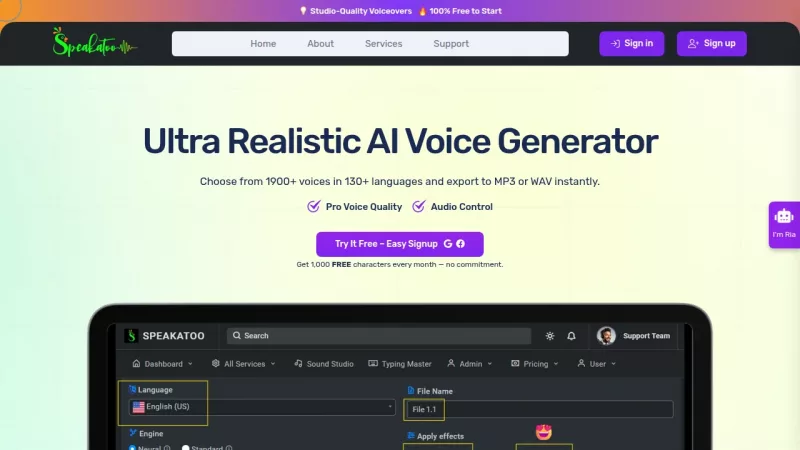Click the Language label icon
Image resolution: width=800 pixels, height=450 pixels.
132,389
